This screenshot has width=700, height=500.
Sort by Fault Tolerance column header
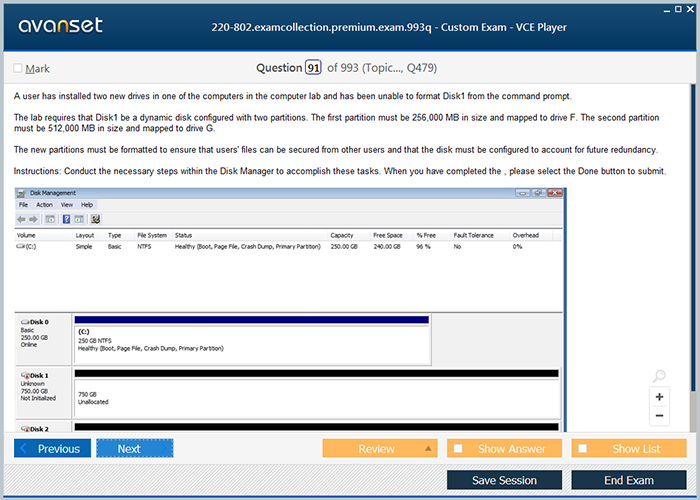[x=480, y=235]
